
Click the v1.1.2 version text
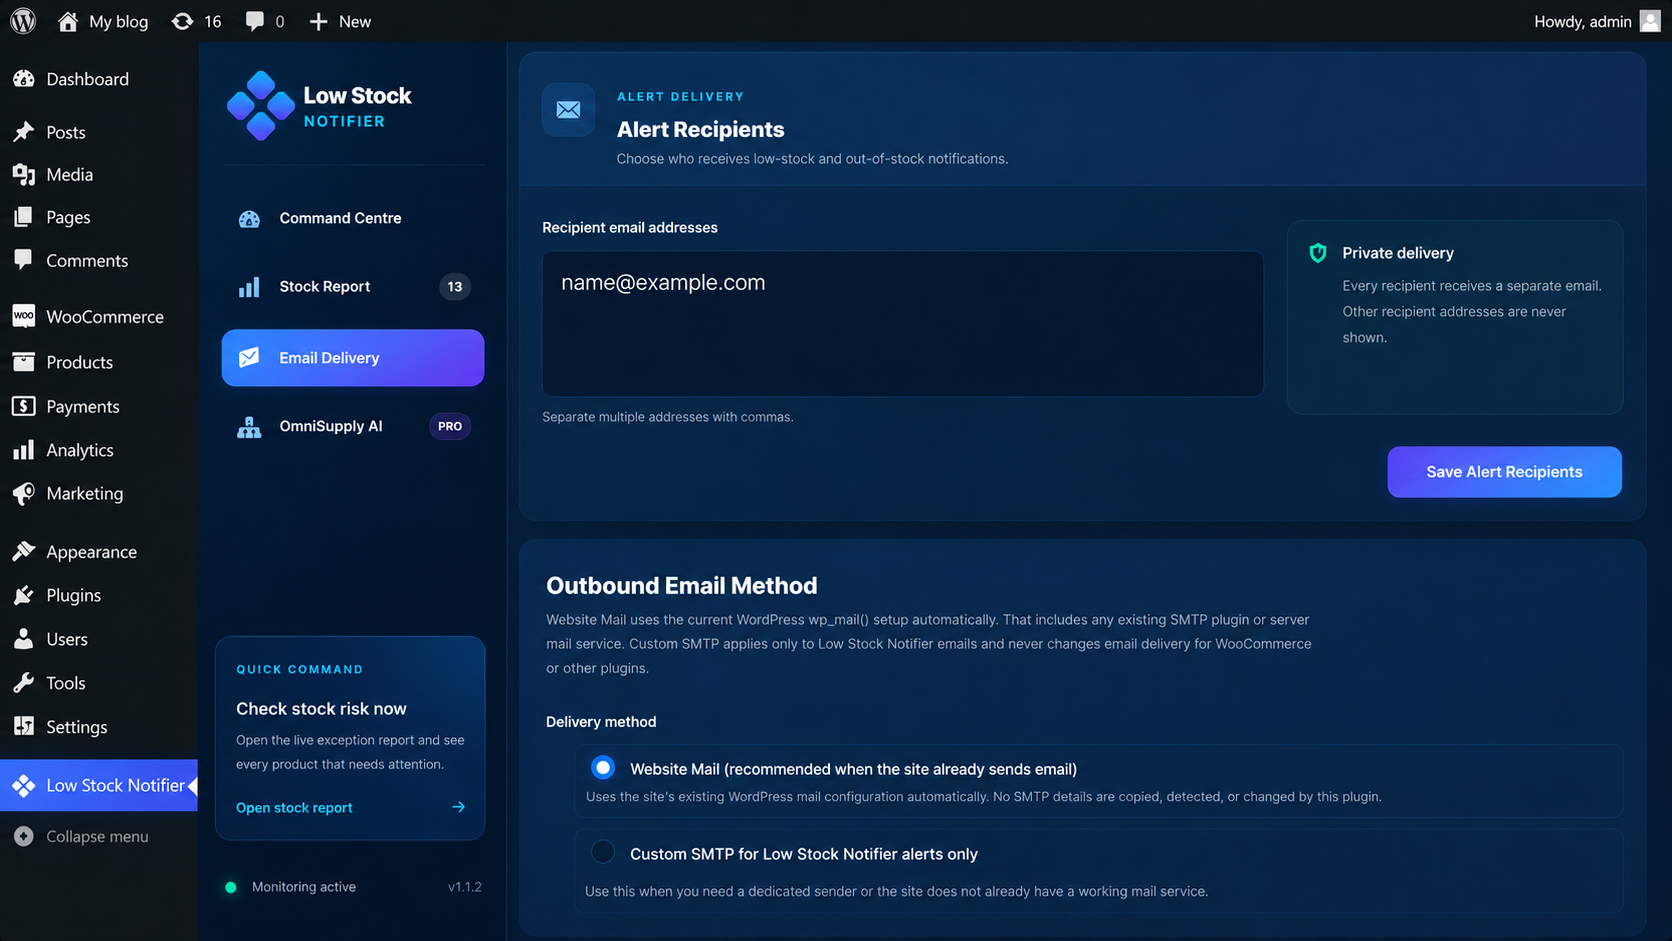click(x=465, y=887)
